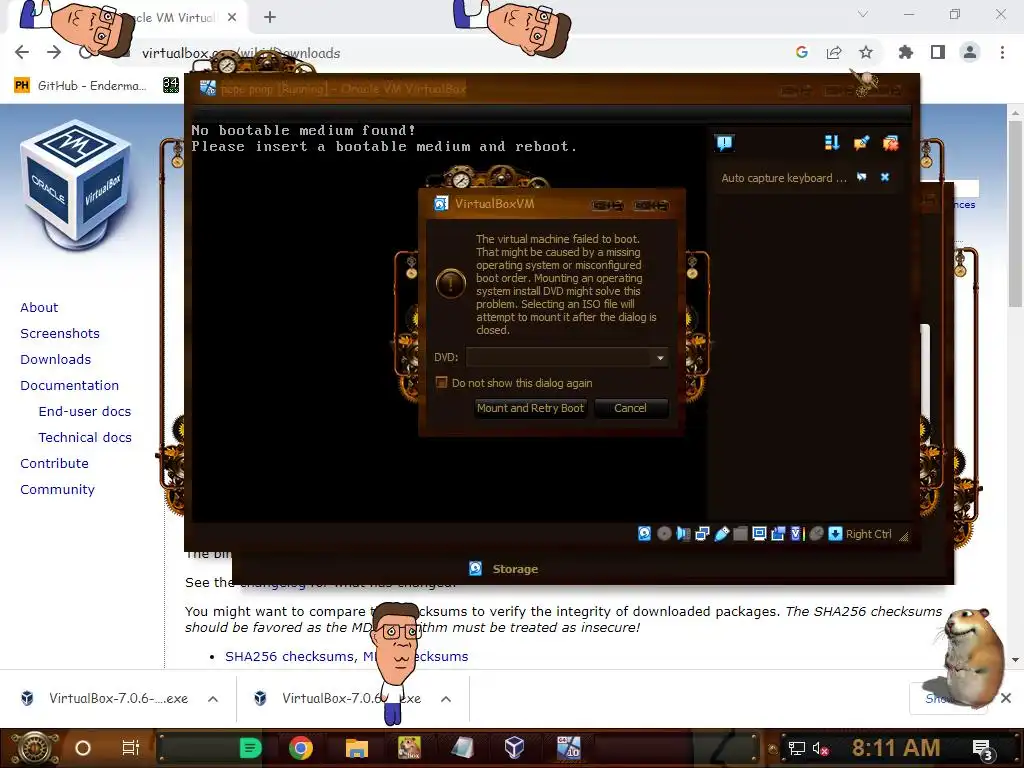This screenshot has width=1024, height=768.
Task: Delete all notifications with red X icon
Action: [x=891, y=143]
